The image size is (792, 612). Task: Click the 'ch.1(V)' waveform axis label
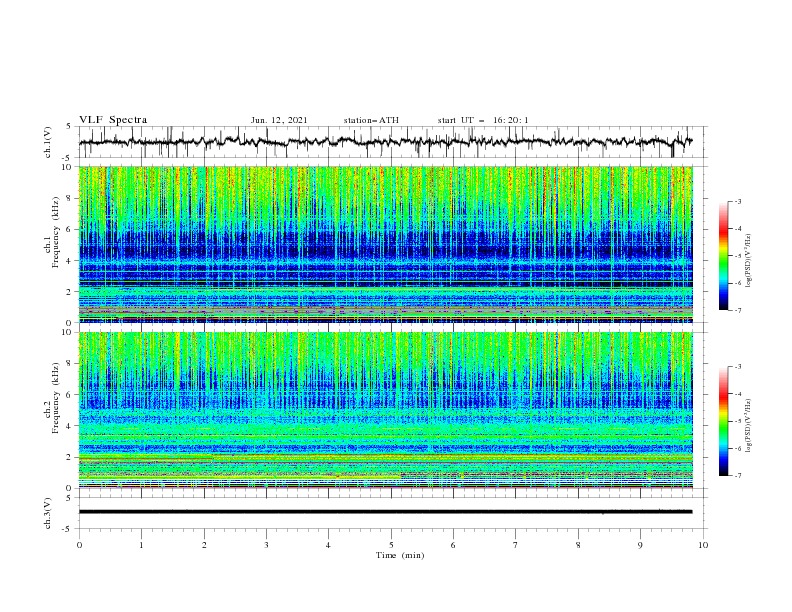(x=48, y=142)
